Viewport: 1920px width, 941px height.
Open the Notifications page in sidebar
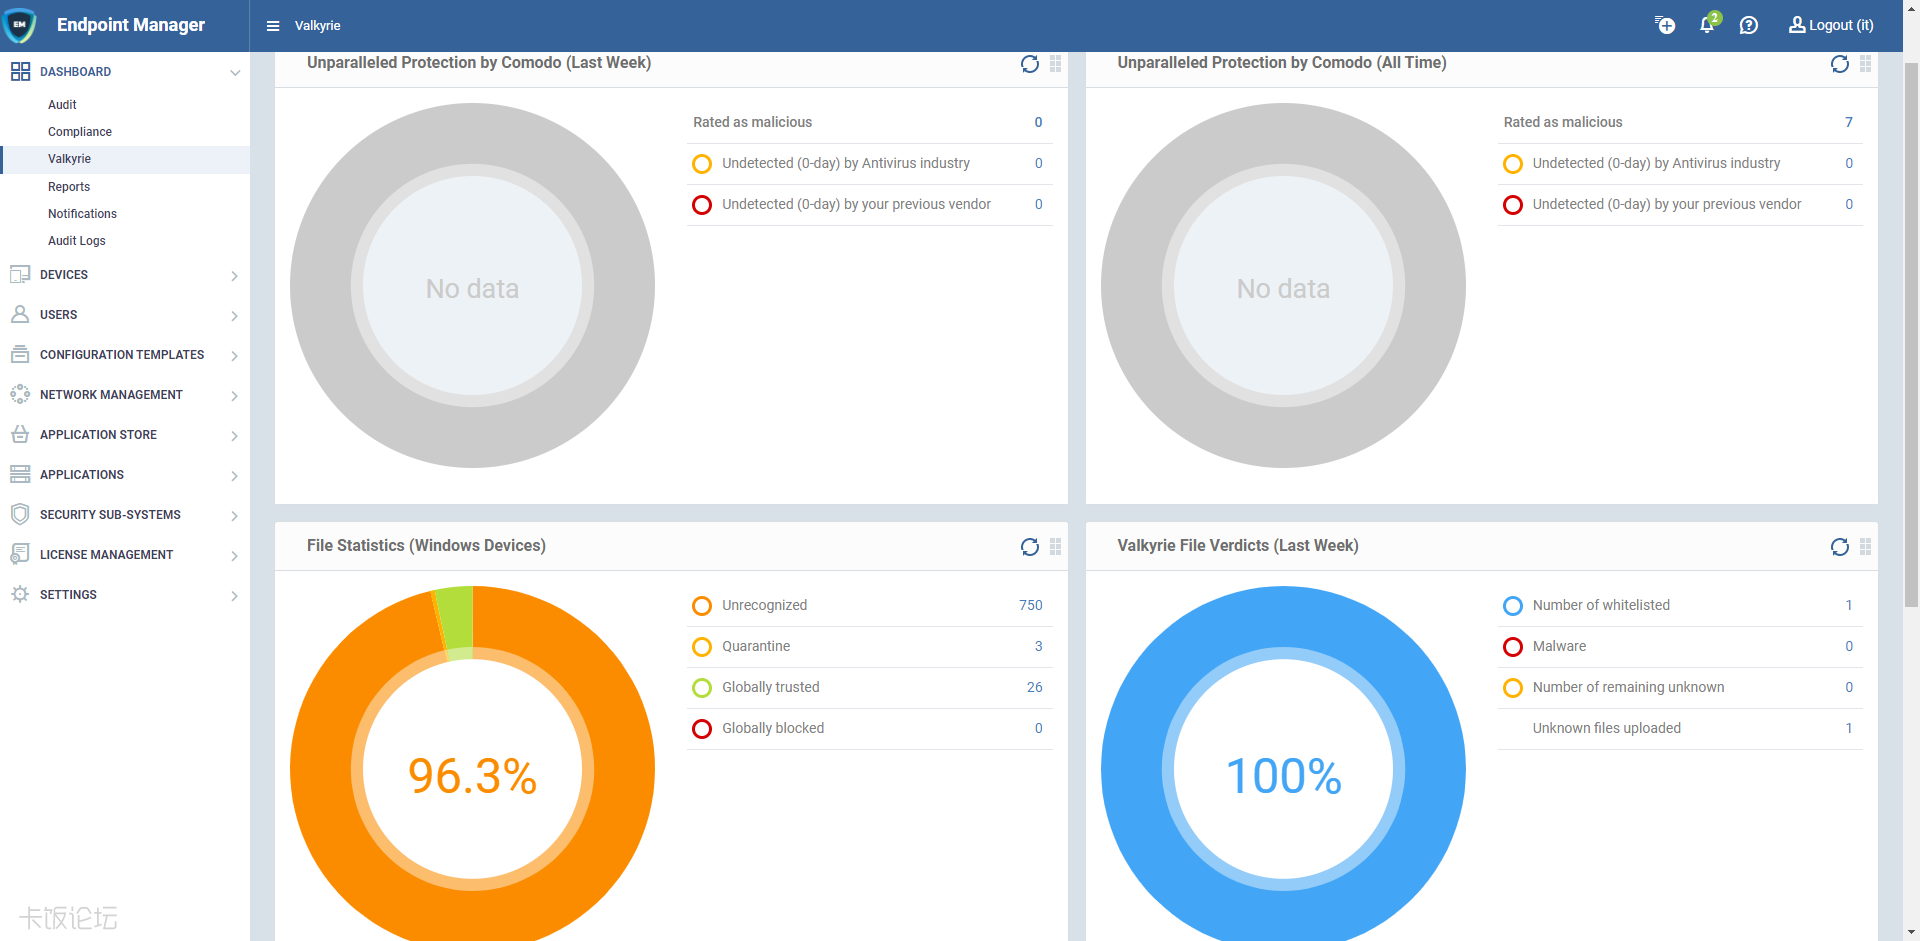point(82,214)
